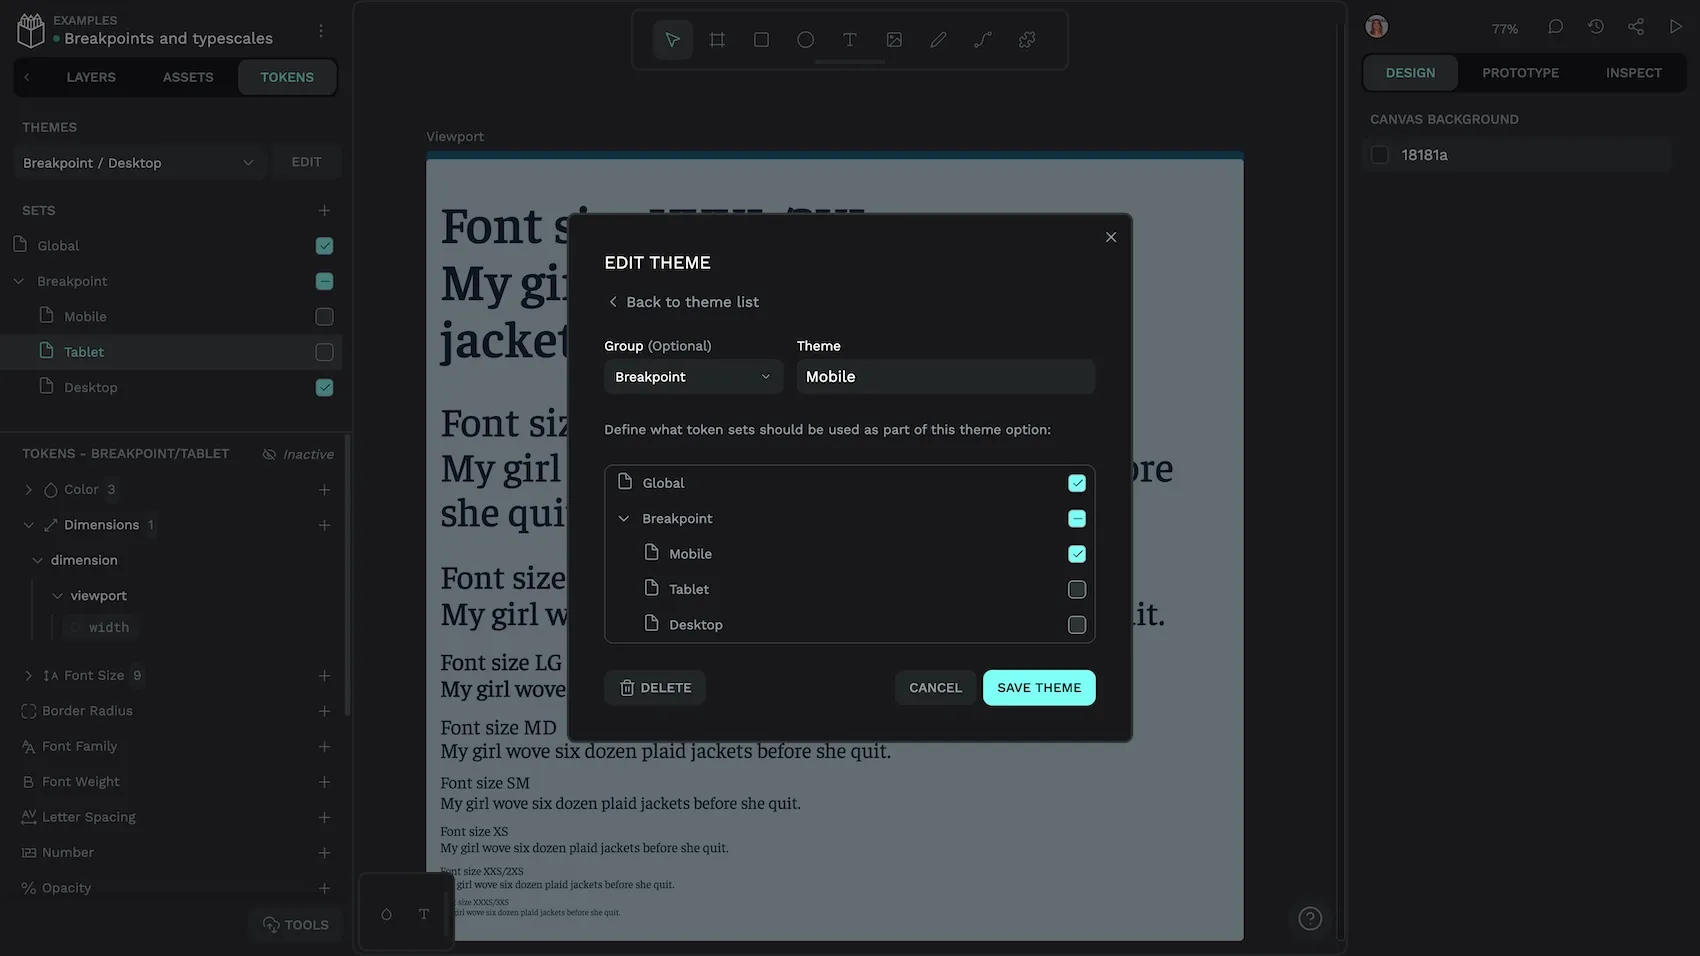Select the width token pill
This screenshot has width=1700, height=956.
coord(100,628)
